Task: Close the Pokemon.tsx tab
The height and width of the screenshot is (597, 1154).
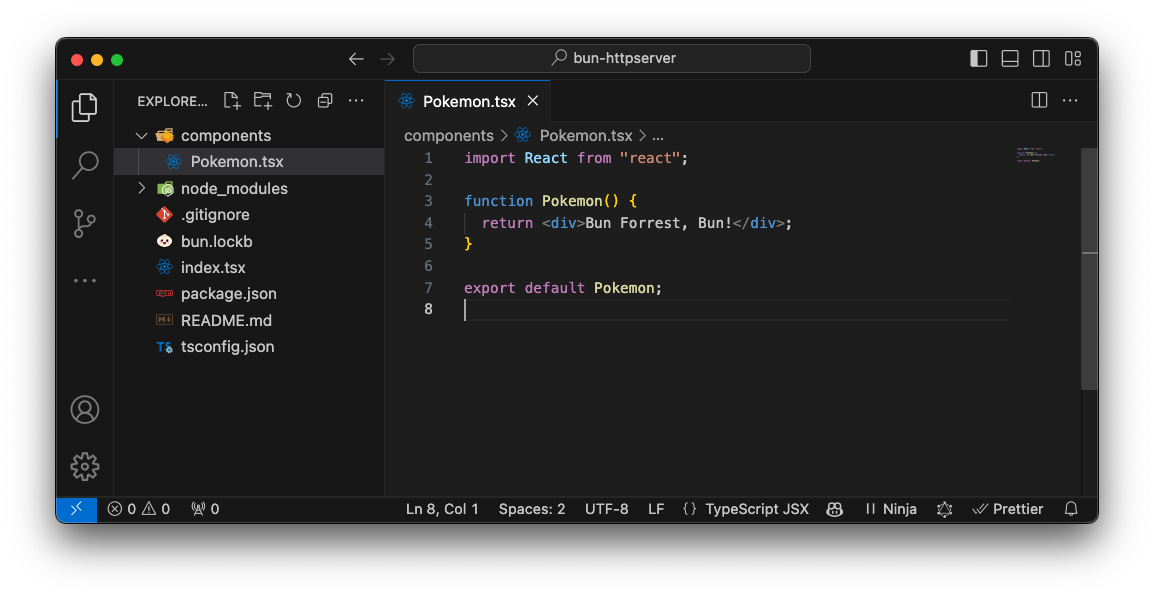Action: [x=533, y=101]
